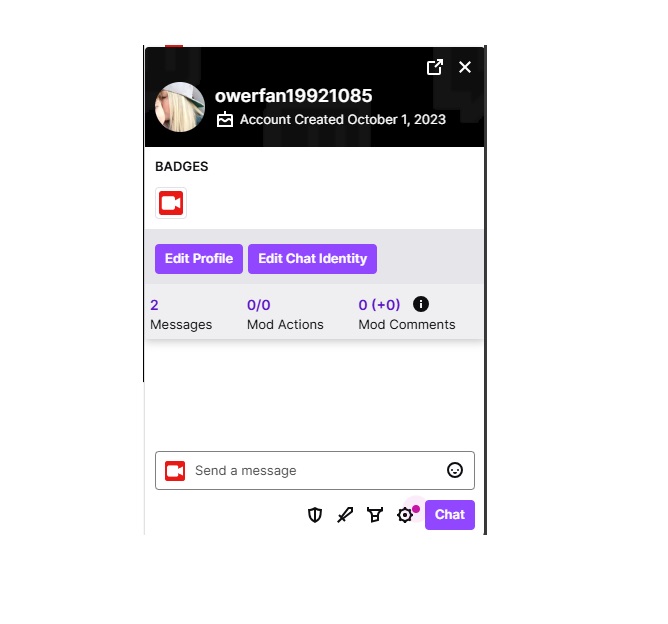
Task: Select the broadcaster badge under BADGES
Action: (171, 203)
